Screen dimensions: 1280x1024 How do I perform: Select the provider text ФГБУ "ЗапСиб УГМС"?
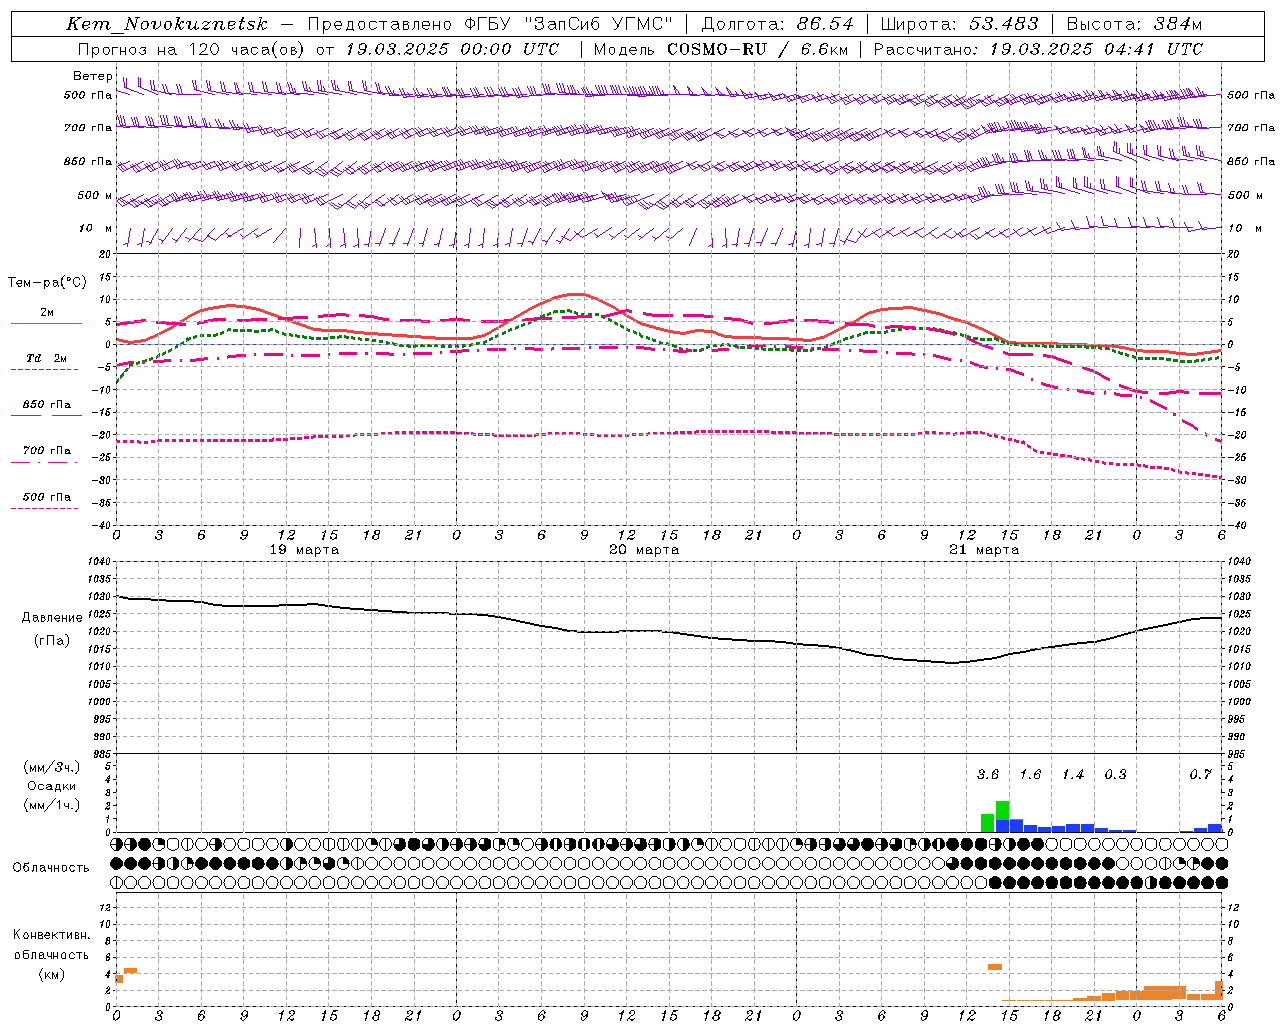[x=569, y=24]
